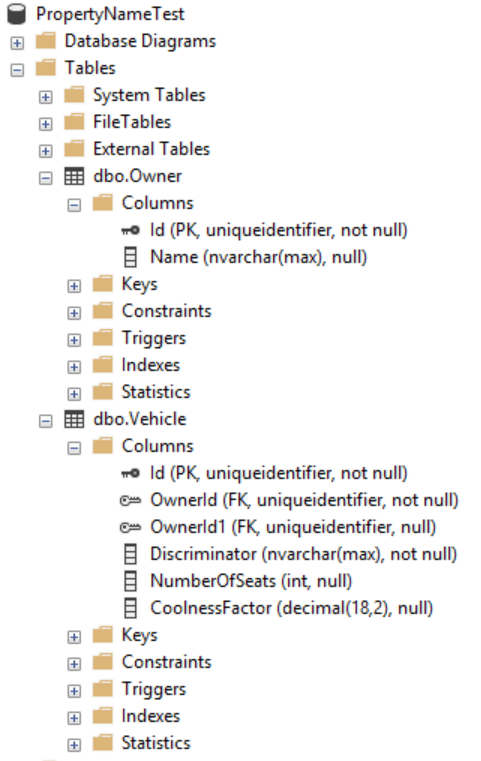Click the column icon beside CoolnessFactor
The height and width of the screenshot is (761, 481).
click(x=131, y=608)
